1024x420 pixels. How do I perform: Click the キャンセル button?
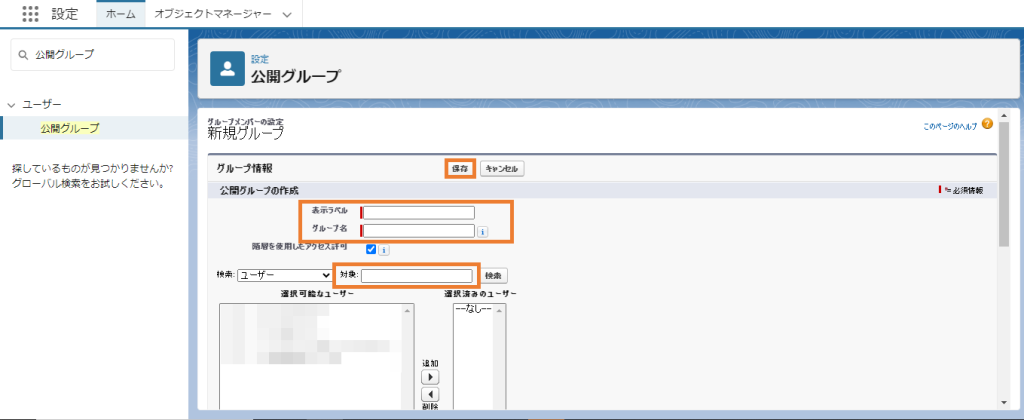[x=502, y=169]
